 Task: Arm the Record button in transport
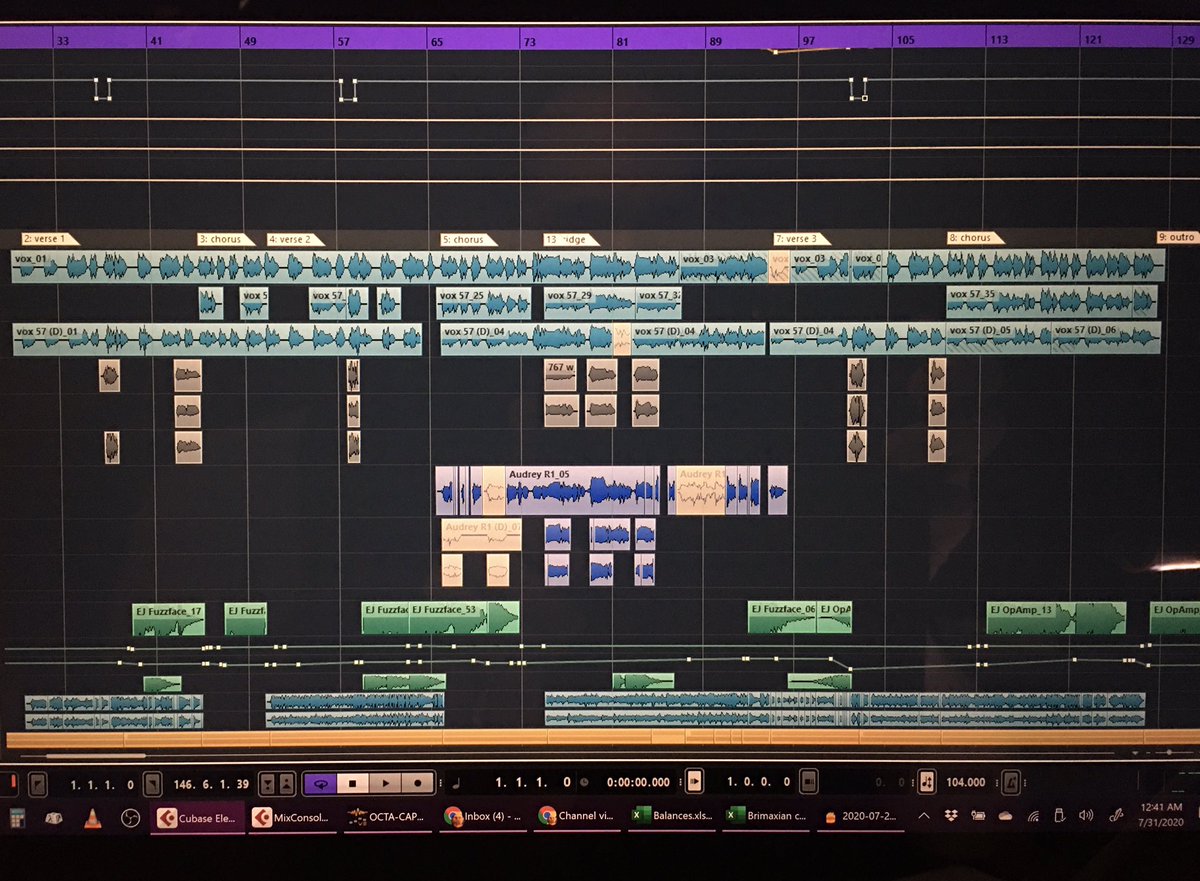tap(418, 782)
